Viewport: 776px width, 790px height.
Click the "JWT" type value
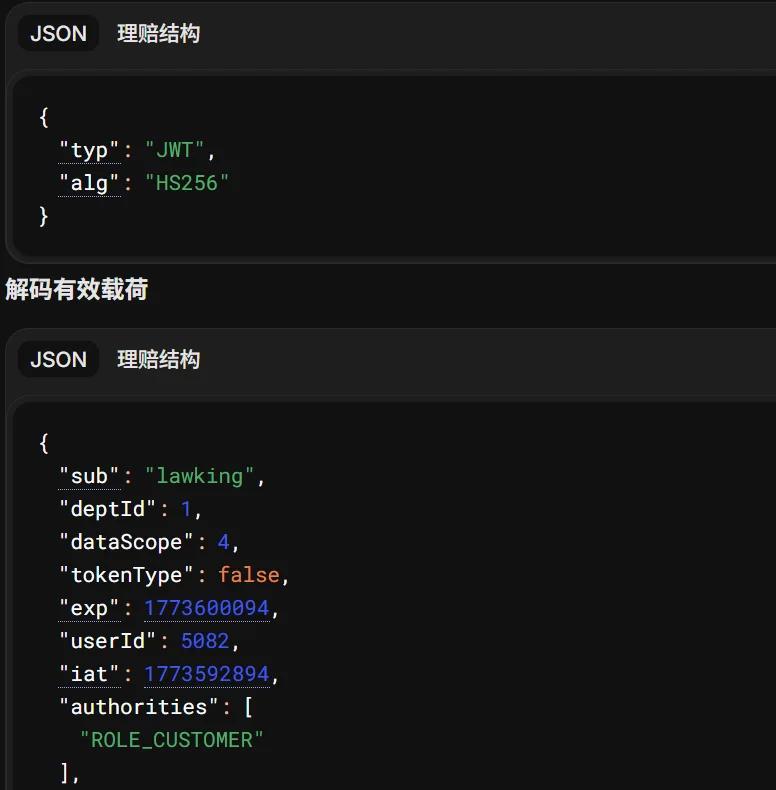175,150
